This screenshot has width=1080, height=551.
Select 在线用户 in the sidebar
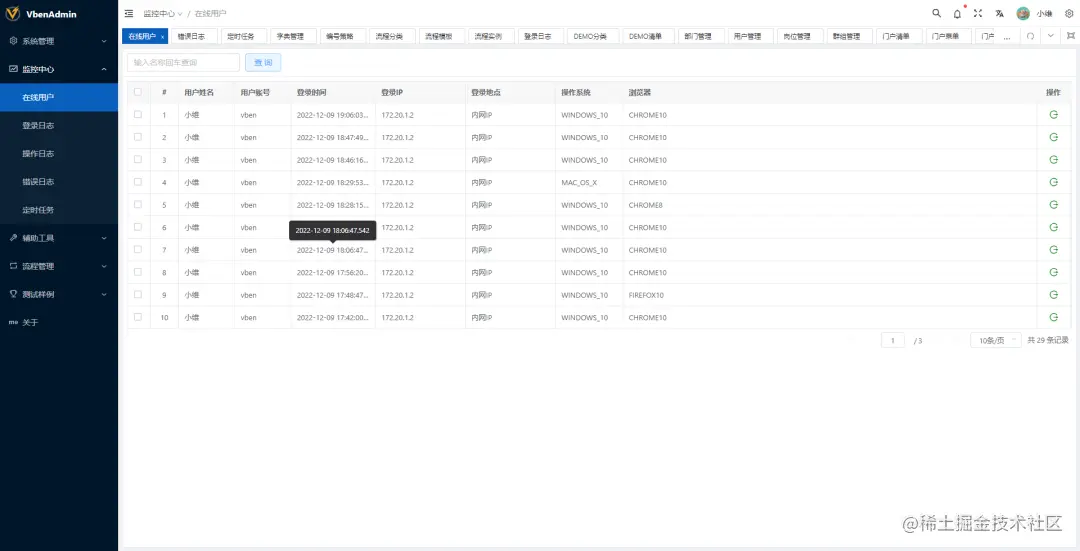(59, 97)
